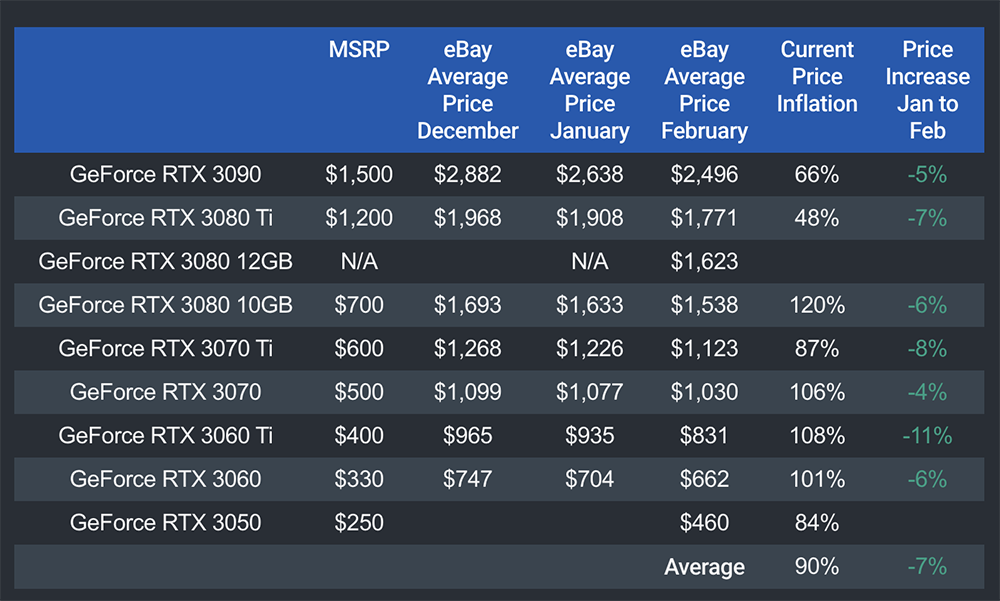Click the Price Increase Jan to Feb header
This screenshot has width=1000, height=601.
click(x=927, y=90)
